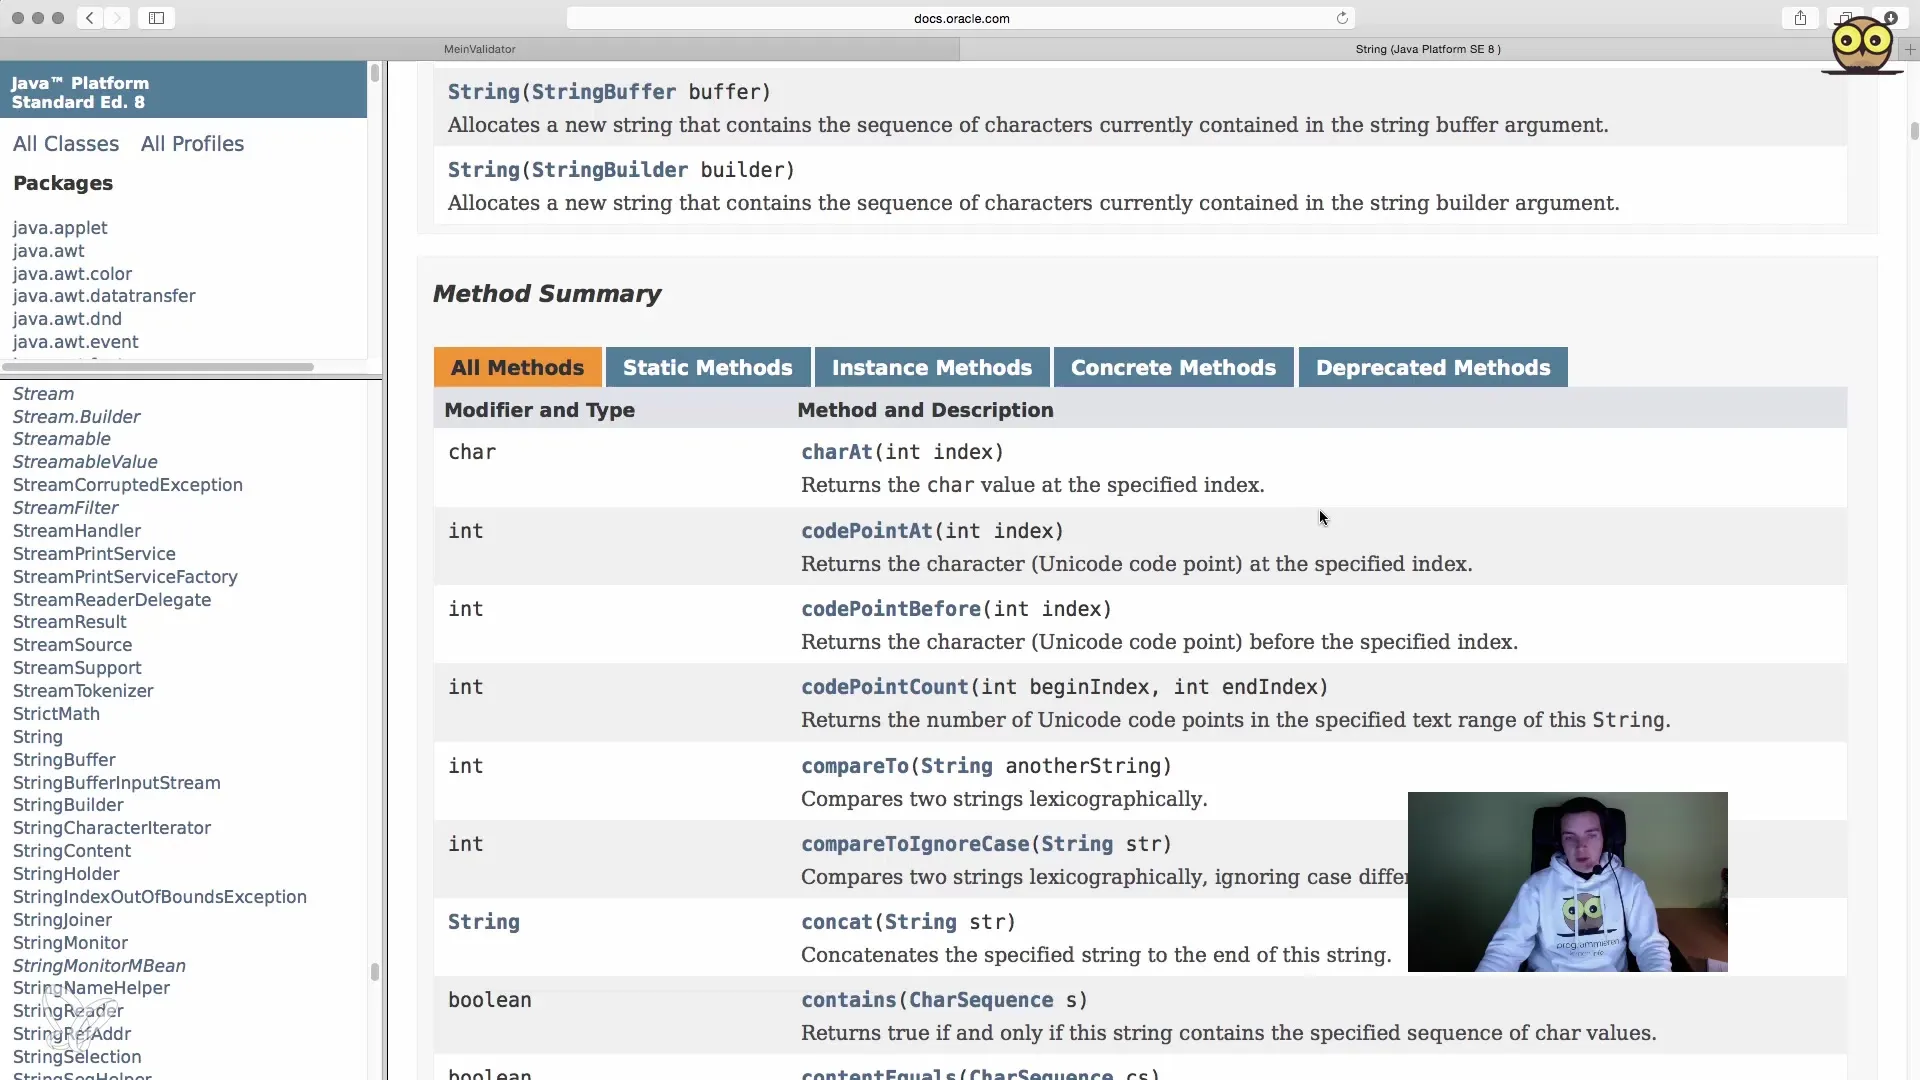
Task: Open the codePointCount method link
Action: coord(885,687)
